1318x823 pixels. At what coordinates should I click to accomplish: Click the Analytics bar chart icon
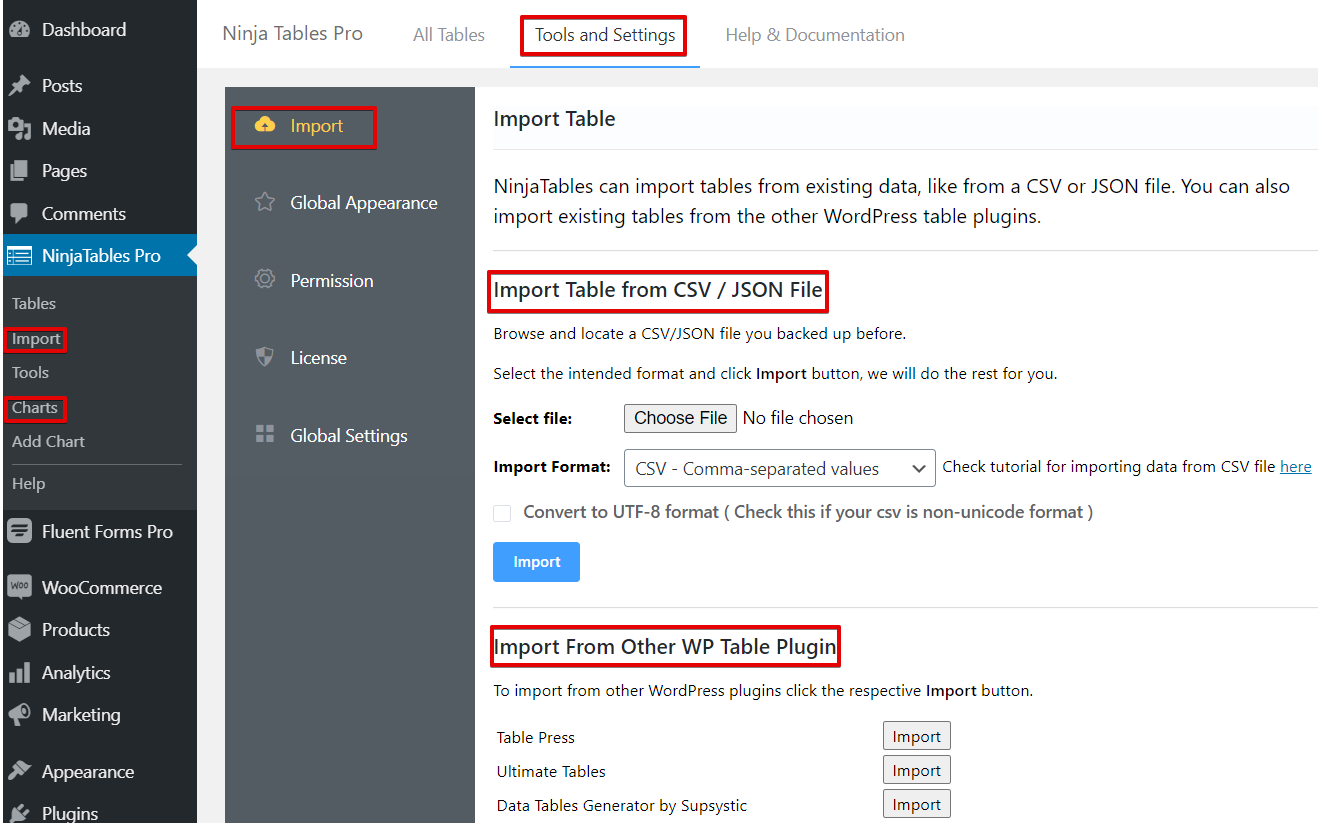(x=19, y=673)
